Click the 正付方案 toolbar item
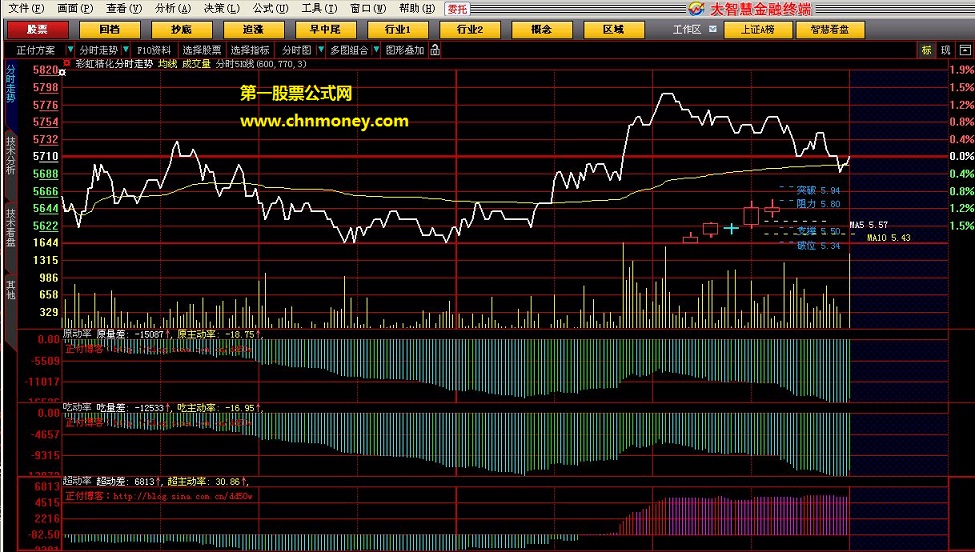 [x=35, y=50]
